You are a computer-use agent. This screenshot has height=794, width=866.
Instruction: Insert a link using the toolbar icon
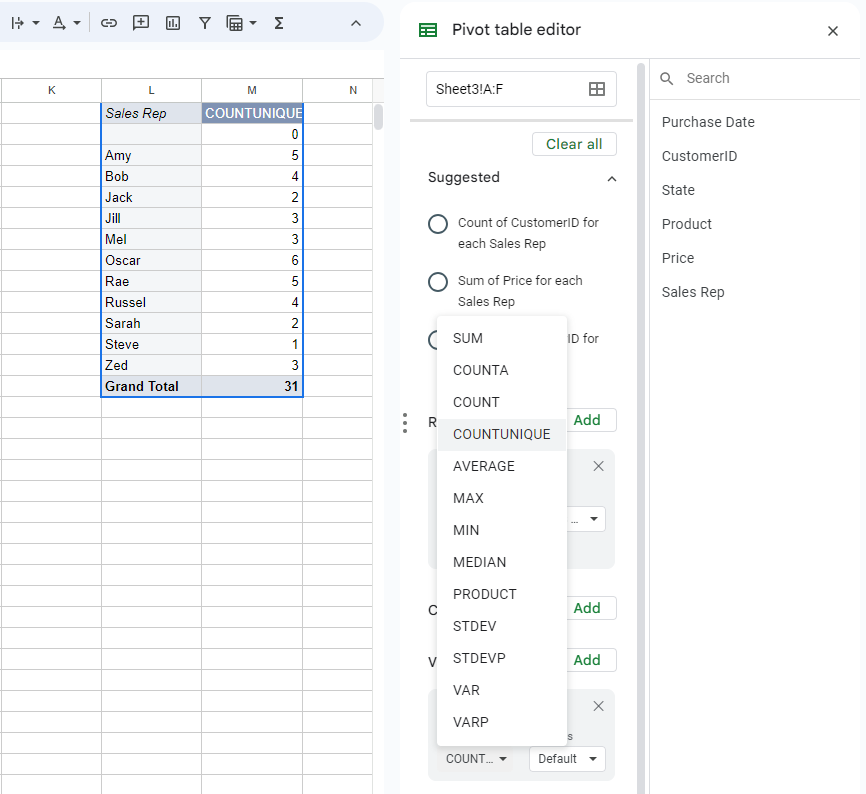click(108, 22)
